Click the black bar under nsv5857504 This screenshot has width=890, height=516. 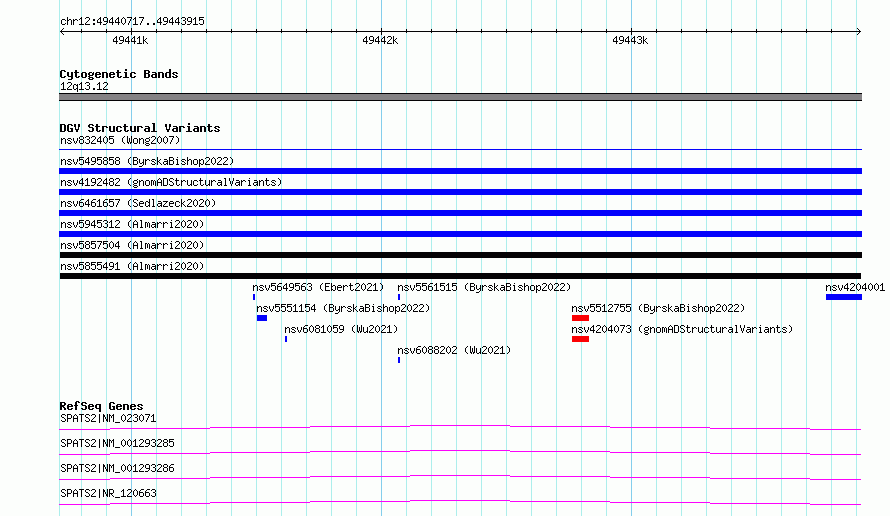(460, 255)
